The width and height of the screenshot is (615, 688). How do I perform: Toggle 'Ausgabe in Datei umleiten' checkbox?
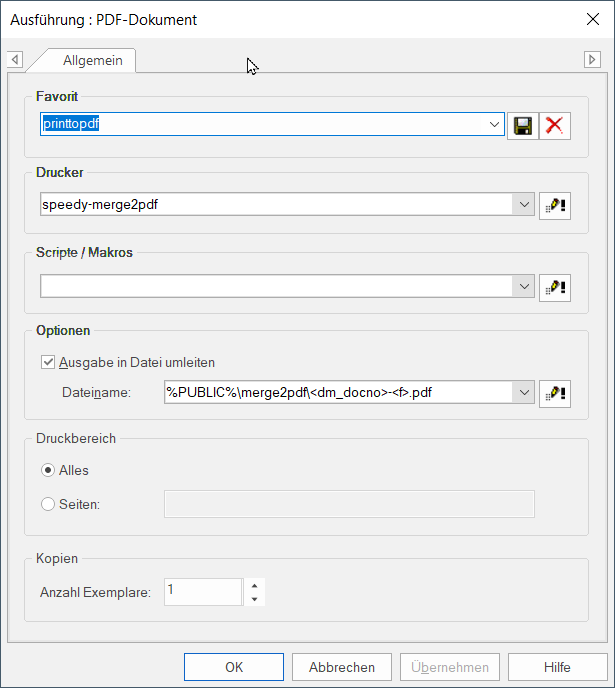click(x=48, y=363)
